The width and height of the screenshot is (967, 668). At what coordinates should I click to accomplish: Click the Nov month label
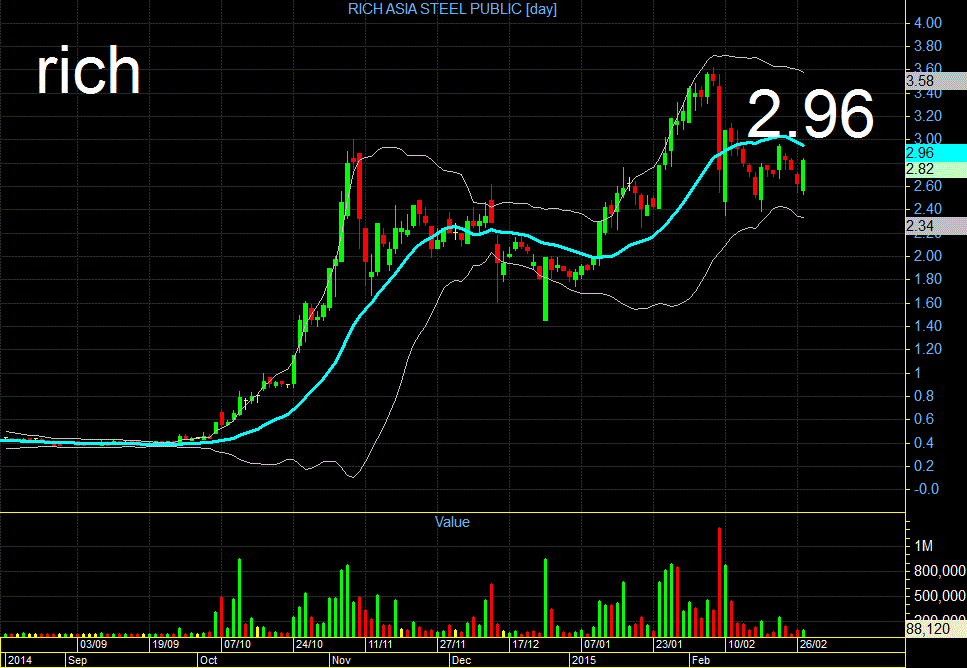tap(342, 660)
